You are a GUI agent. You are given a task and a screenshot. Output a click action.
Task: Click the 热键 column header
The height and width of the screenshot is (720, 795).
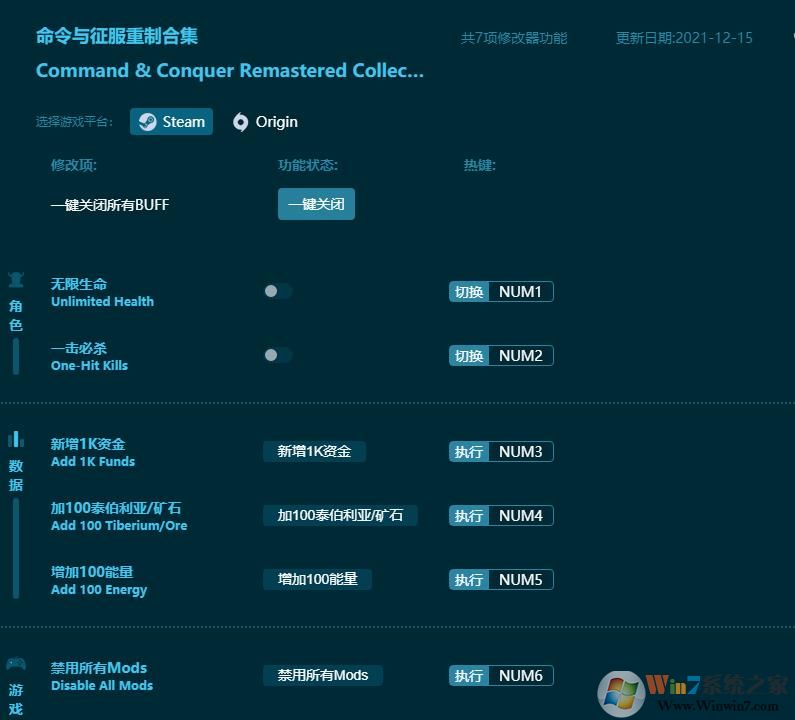(480, 165)
